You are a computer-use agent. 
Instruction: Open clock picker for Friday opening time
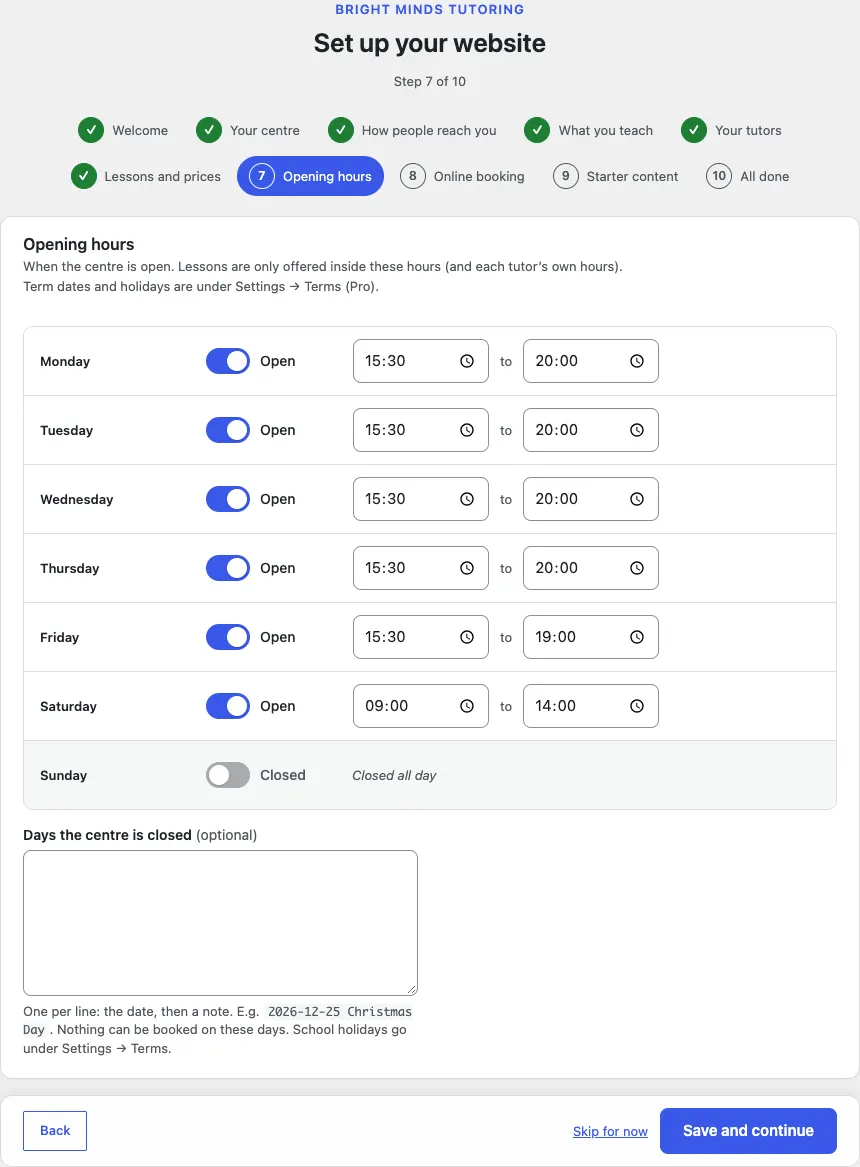(x=466, y=637)
